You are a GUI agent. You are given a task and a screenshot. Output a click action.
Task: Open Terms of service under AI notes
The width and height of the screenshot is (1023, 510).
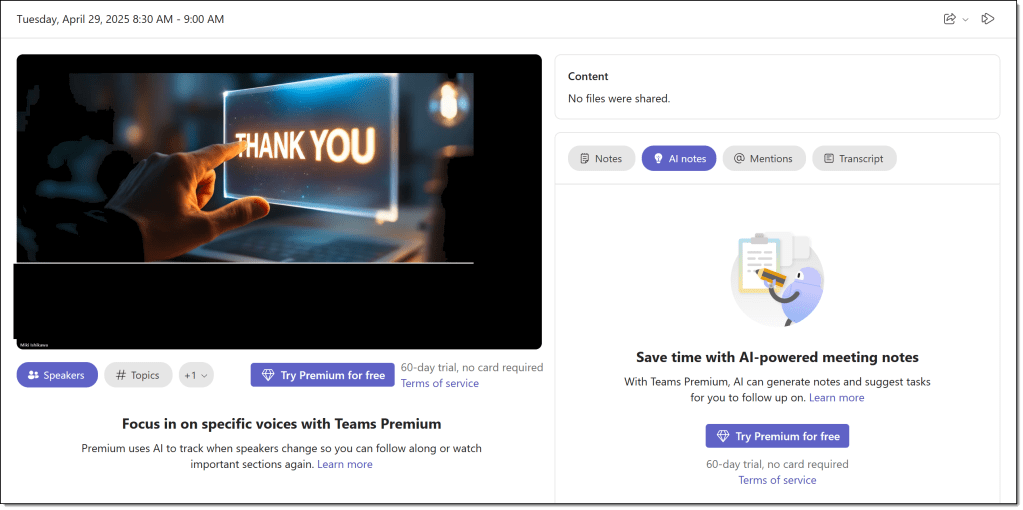tap(777, 480)
